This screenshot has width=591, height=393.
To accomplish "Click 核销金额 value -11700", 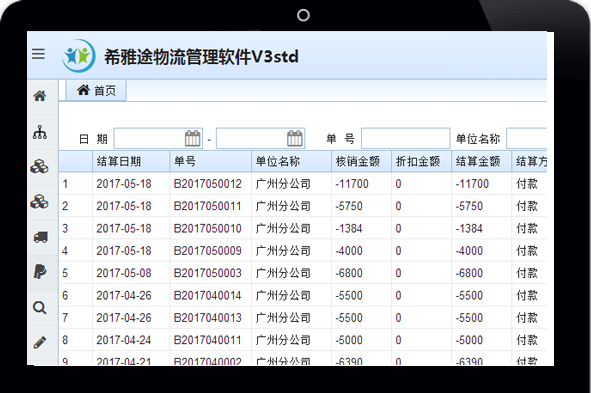I will (x=352, y=184).
